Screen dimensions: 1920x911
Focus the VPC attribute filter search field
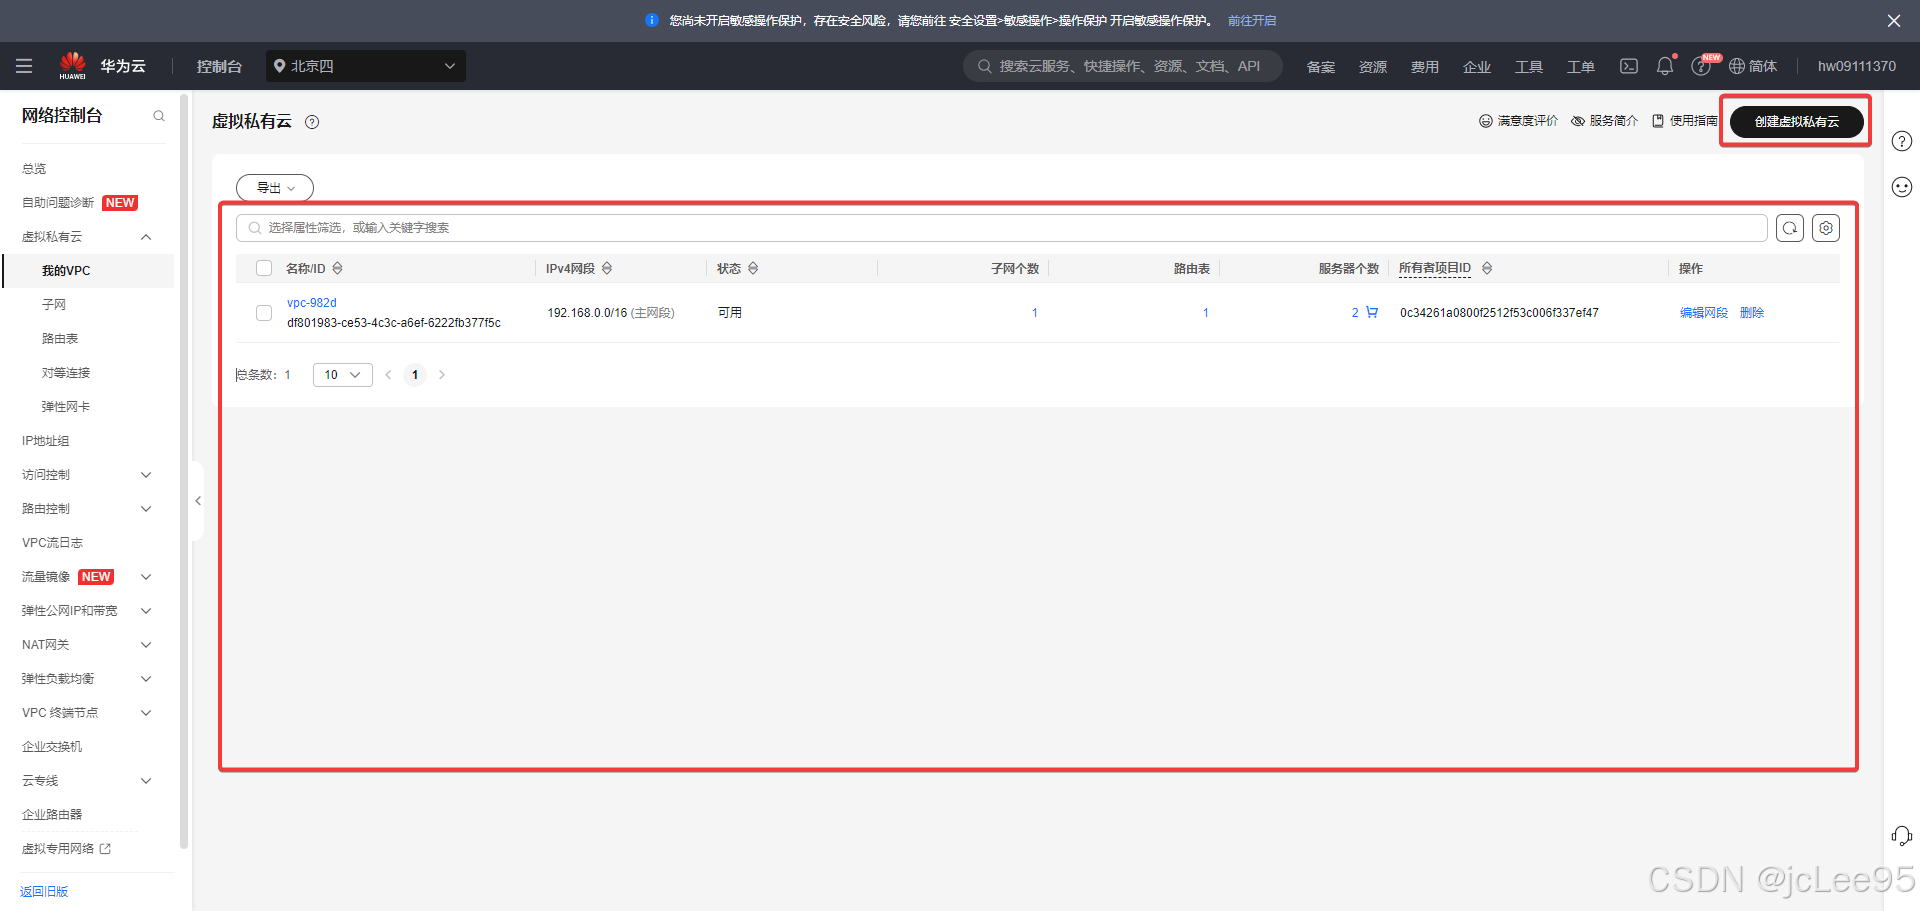point(1002,228)
